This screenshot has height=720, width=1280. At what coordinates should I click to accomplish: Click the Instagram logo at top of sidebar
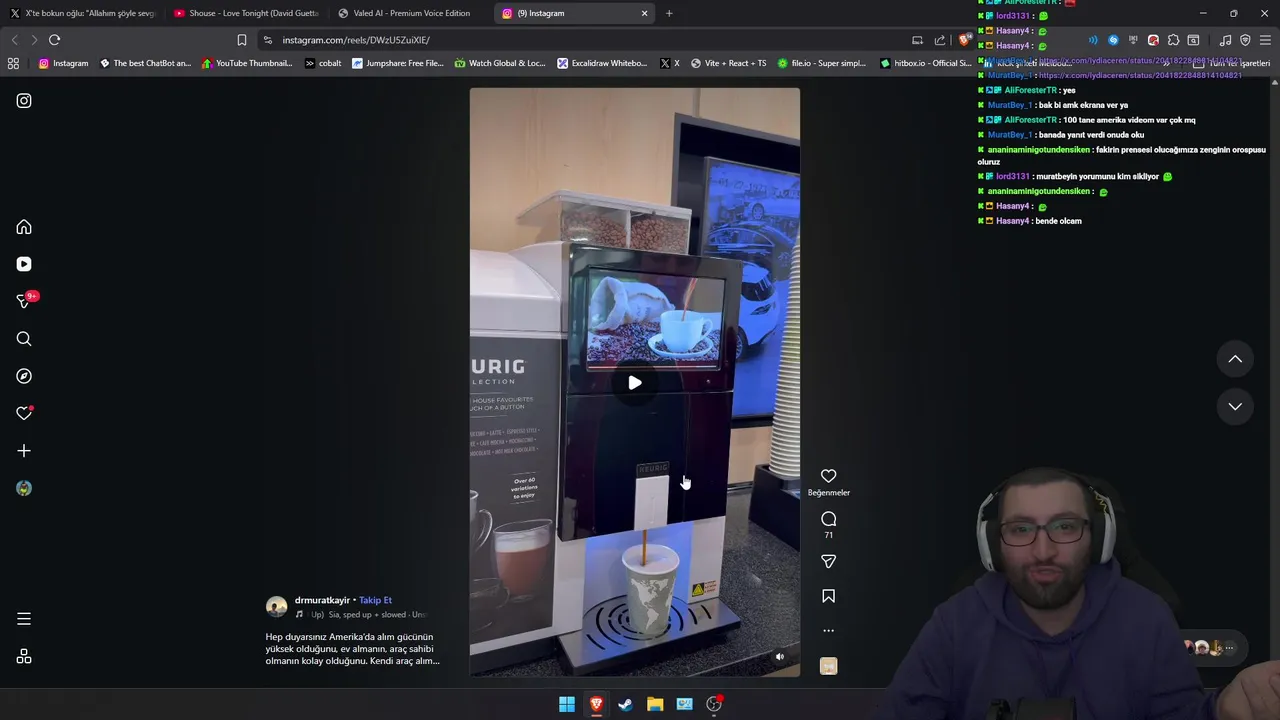coord(24,101)
